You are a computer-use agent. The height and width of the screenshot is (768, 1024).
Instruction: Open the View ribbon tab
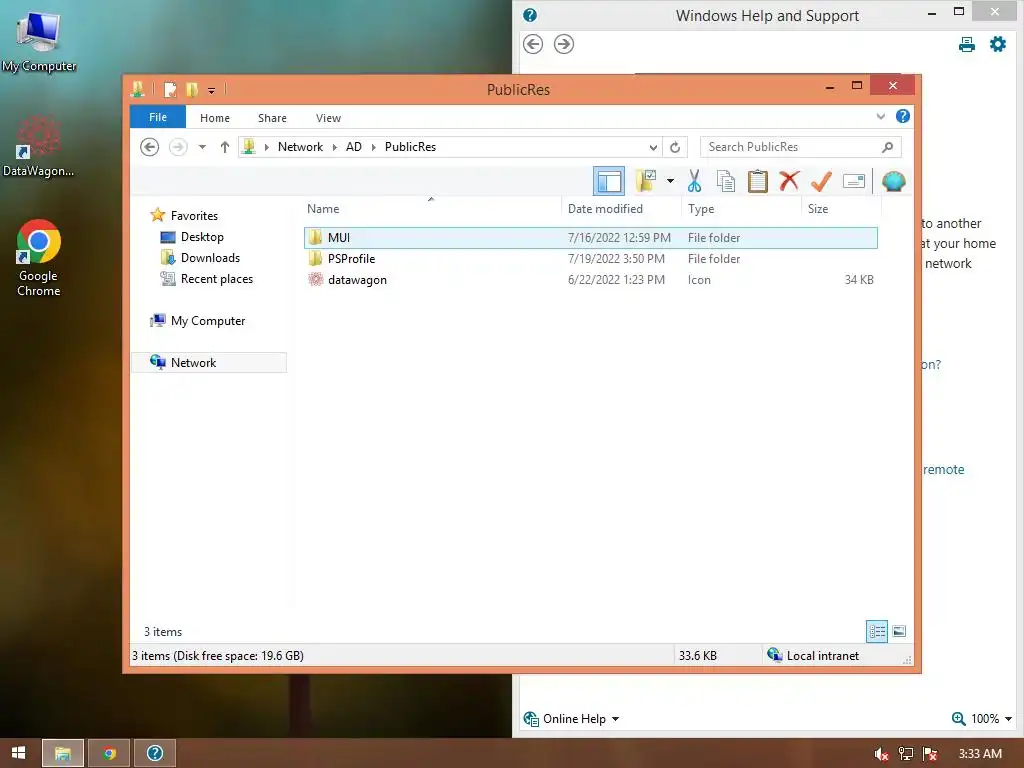pos(328,118)
